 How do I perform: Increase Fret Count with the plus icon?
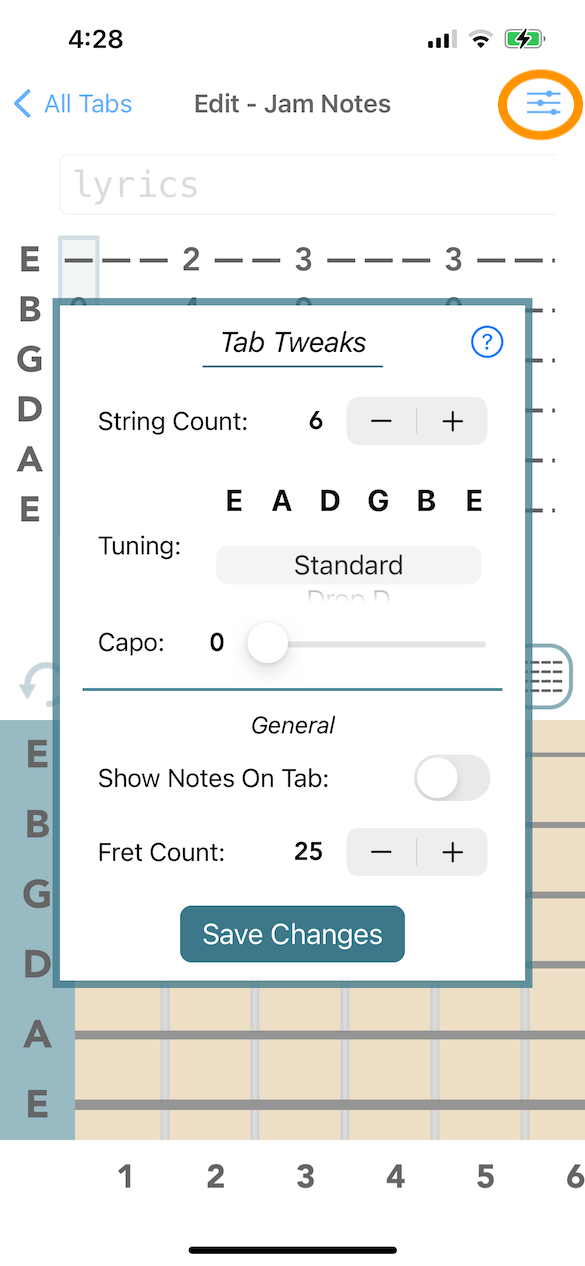[452, 852]
